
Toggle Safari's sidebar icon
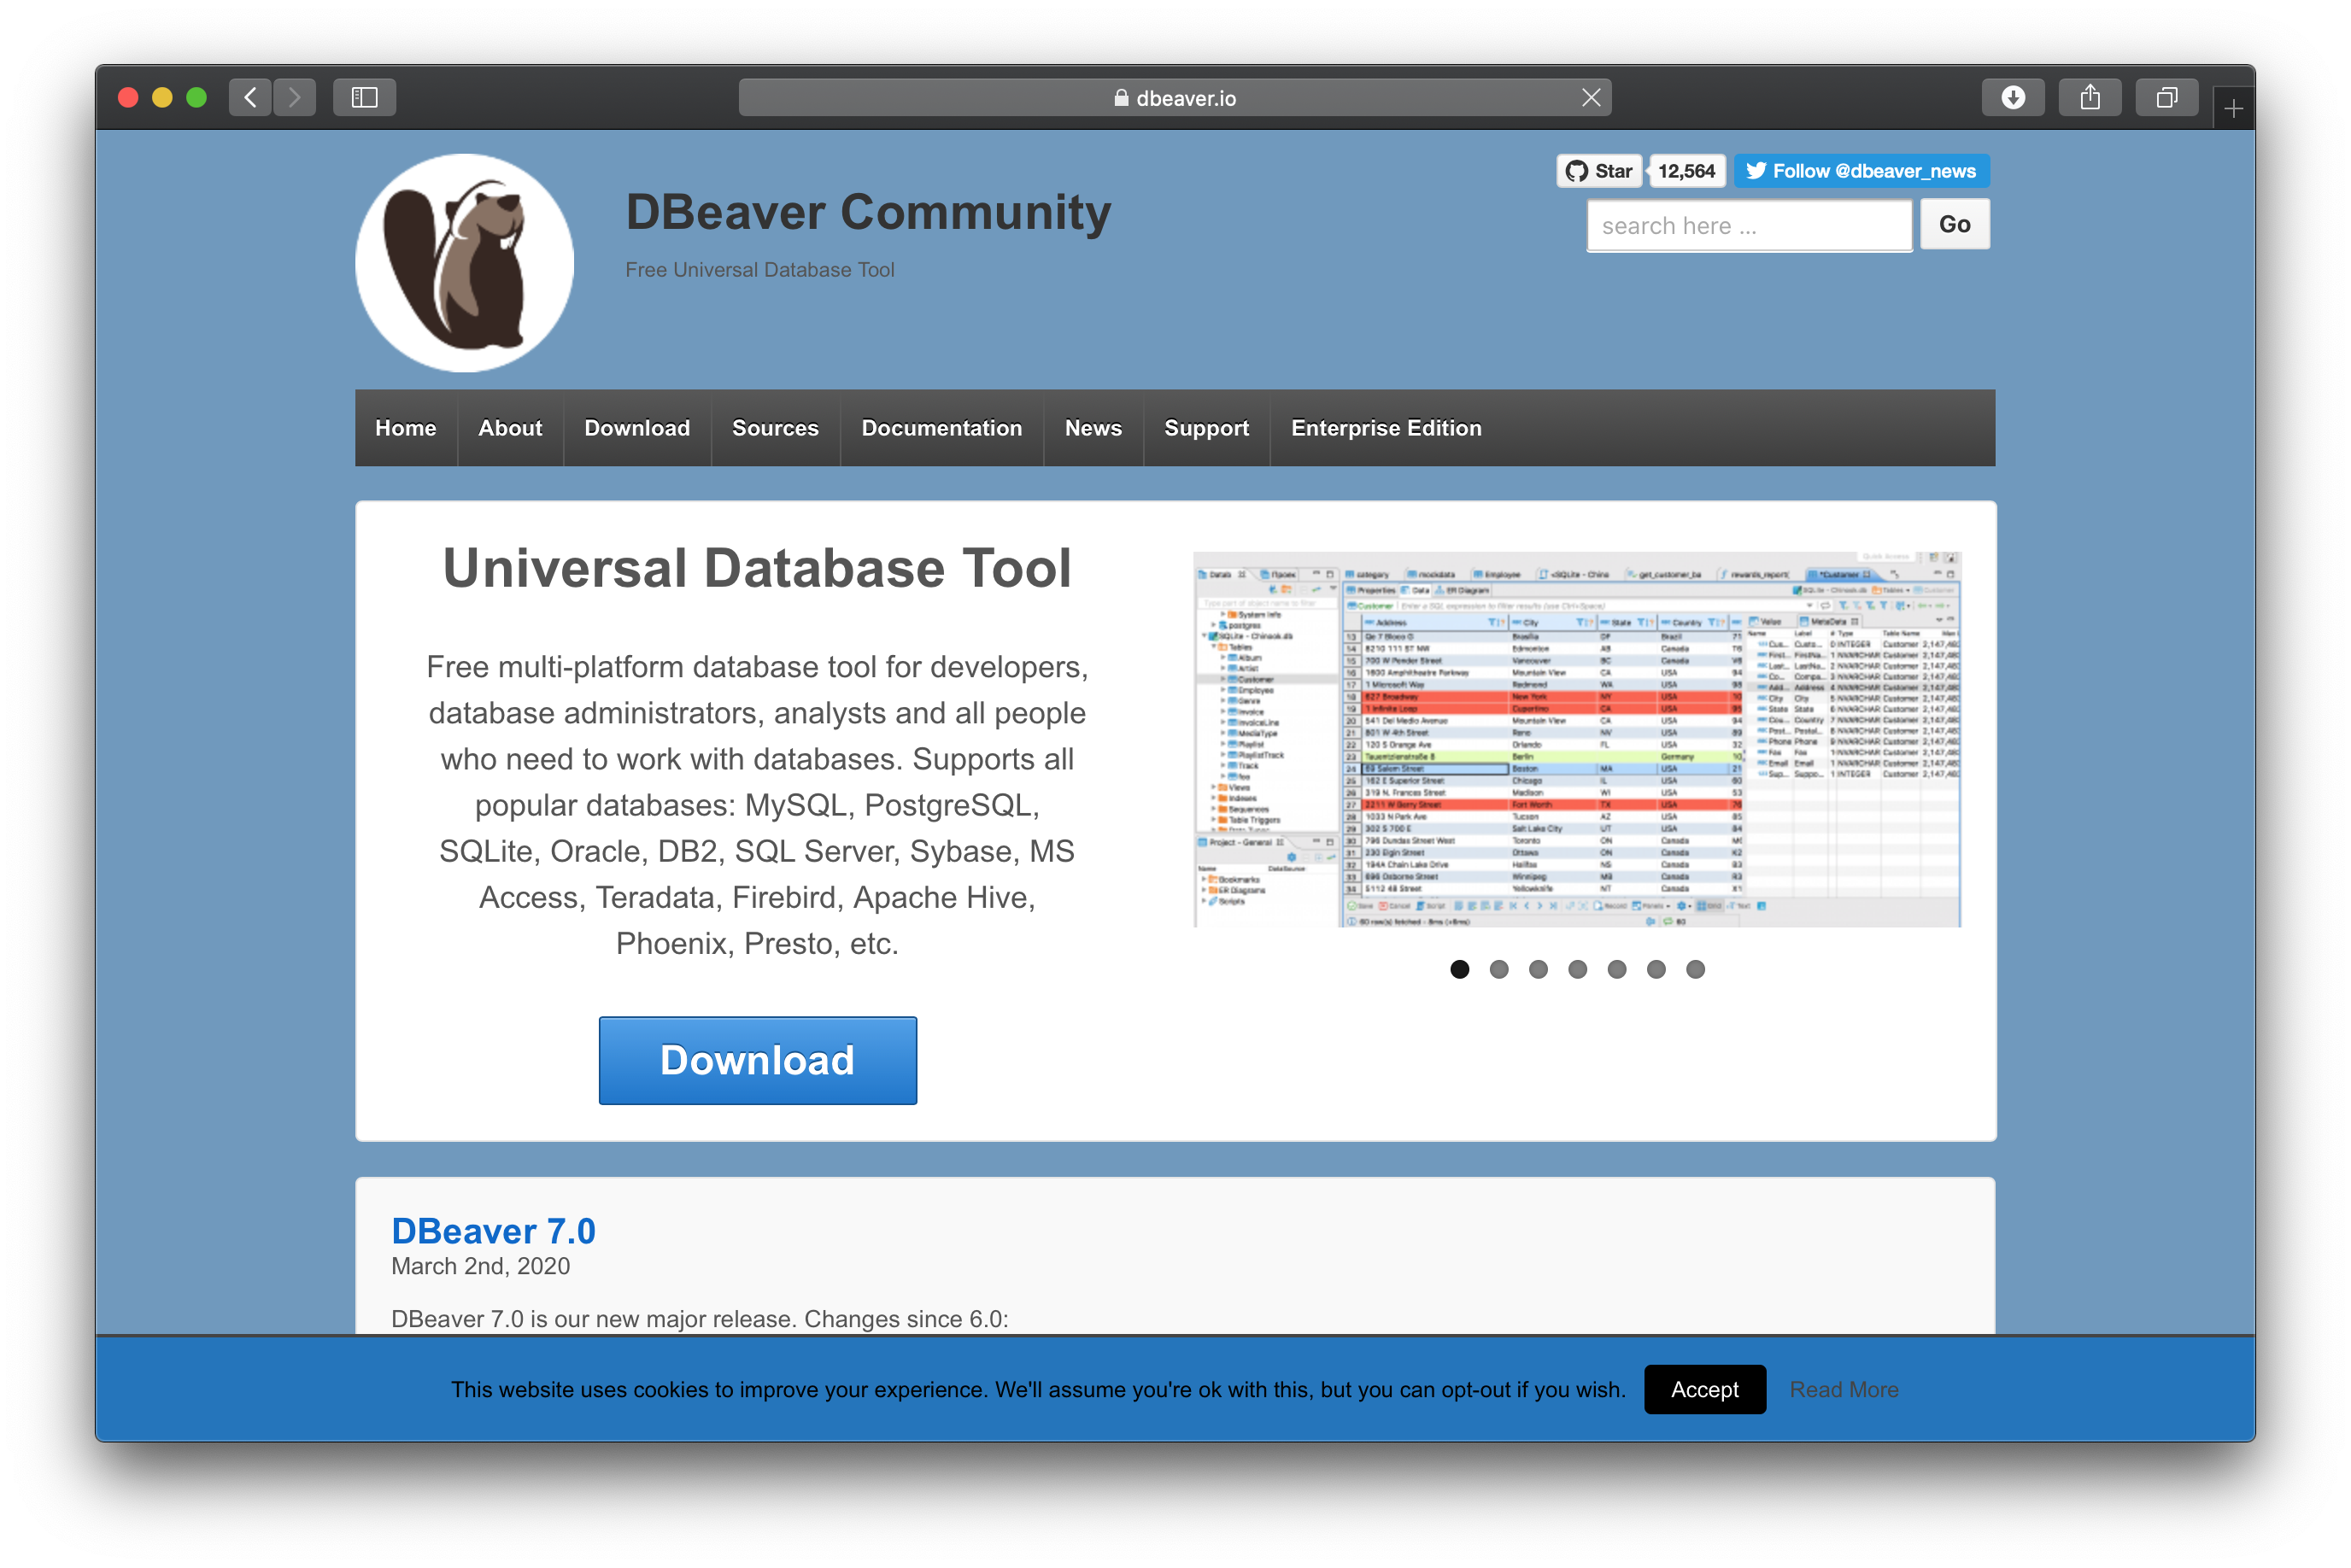(364, 97)
